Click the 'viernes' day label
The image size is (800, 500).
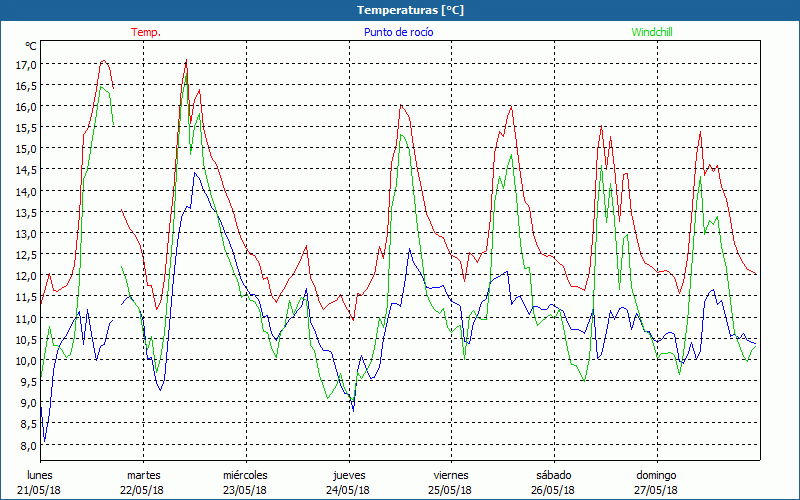(x=451, y=475)
